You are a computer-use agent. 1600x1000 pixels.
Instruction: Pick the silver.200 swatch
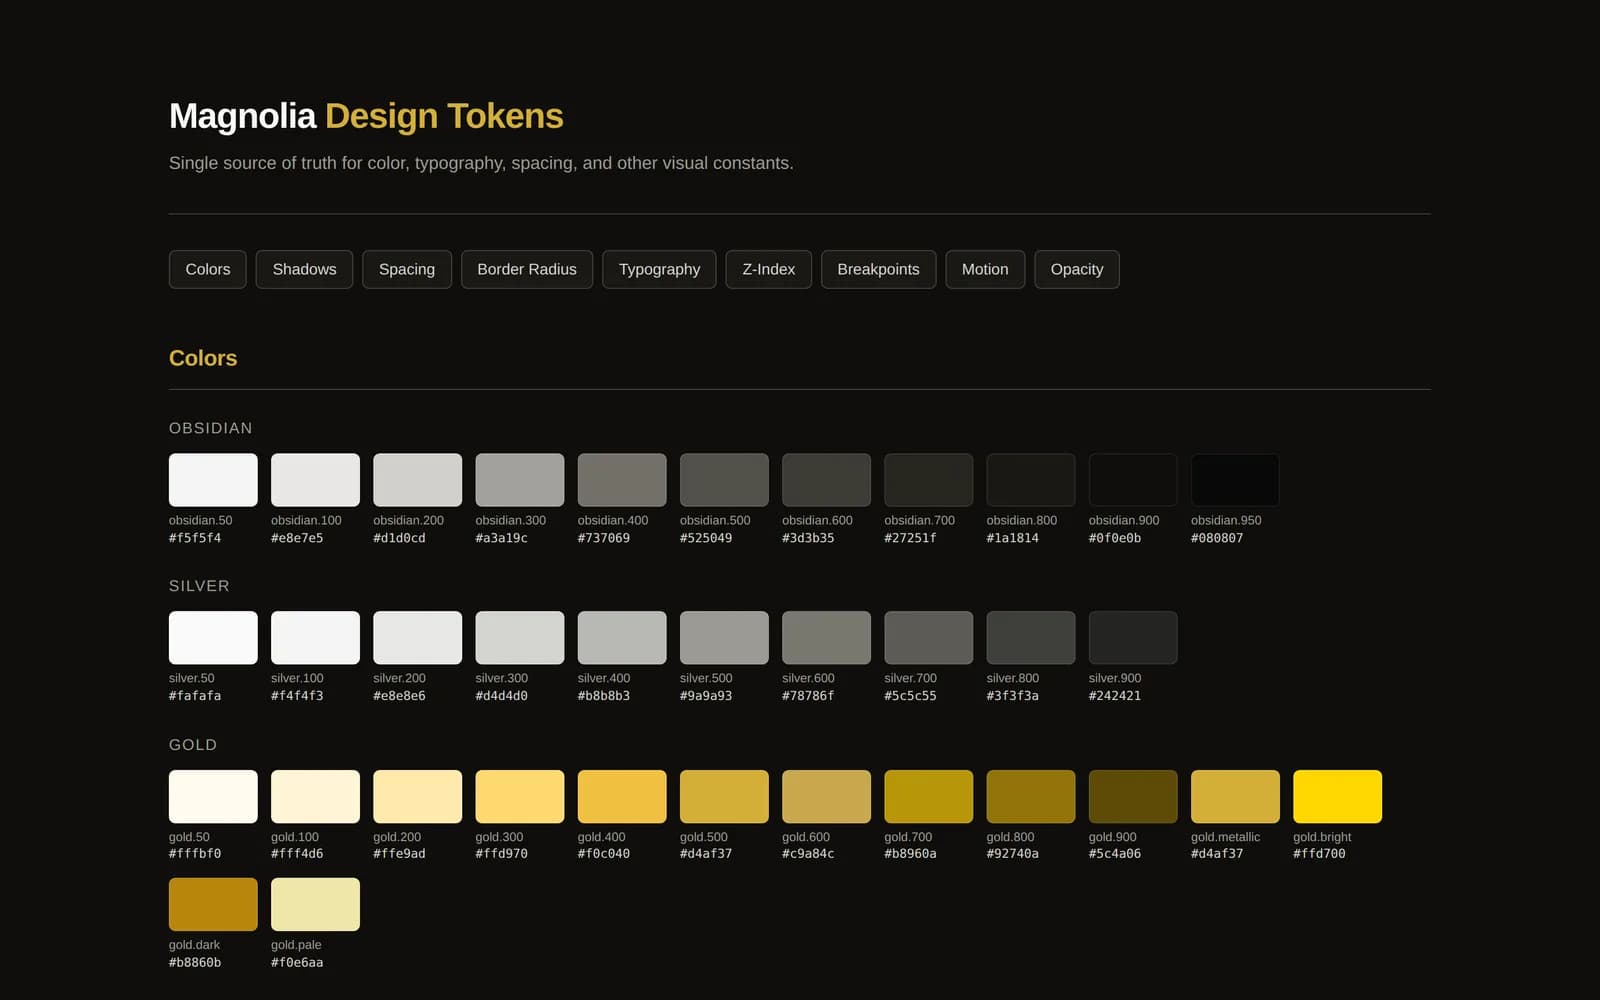pos(418,638)
